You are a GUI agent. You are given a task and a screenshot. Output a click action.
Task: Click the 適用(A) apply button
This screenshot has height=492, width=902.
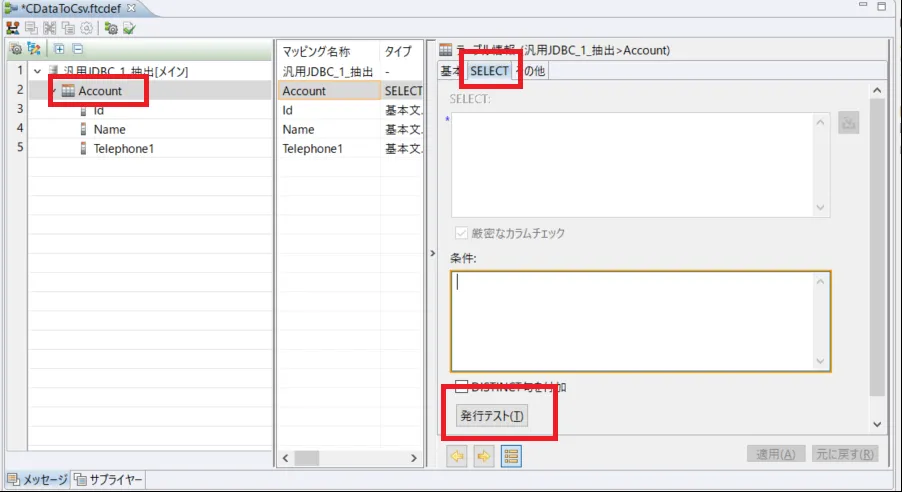pos(775,454)
